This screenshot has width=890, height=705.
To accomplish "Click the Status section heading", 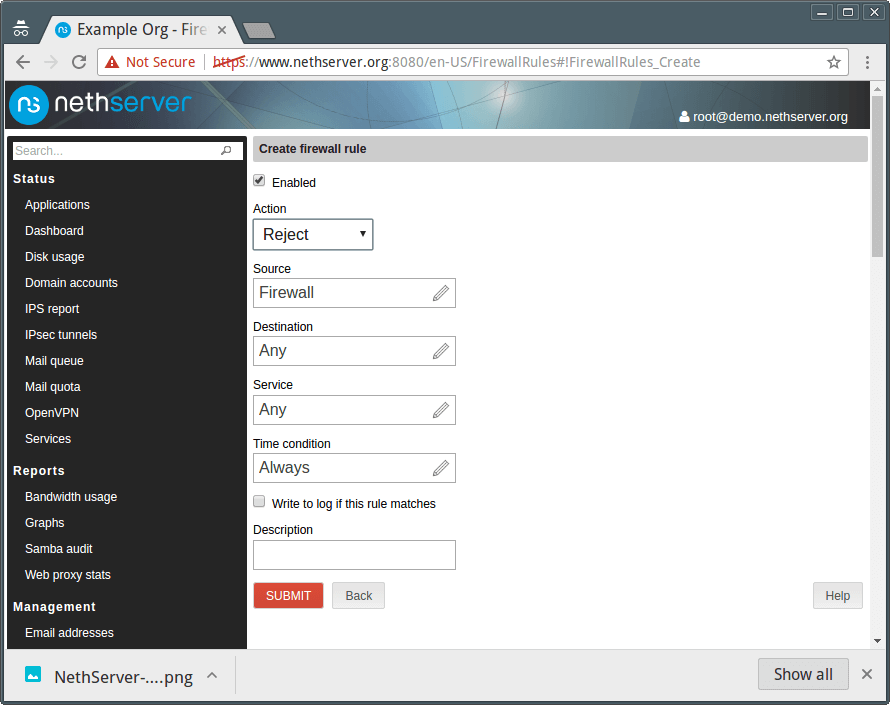I will click(x=34, y=179).
